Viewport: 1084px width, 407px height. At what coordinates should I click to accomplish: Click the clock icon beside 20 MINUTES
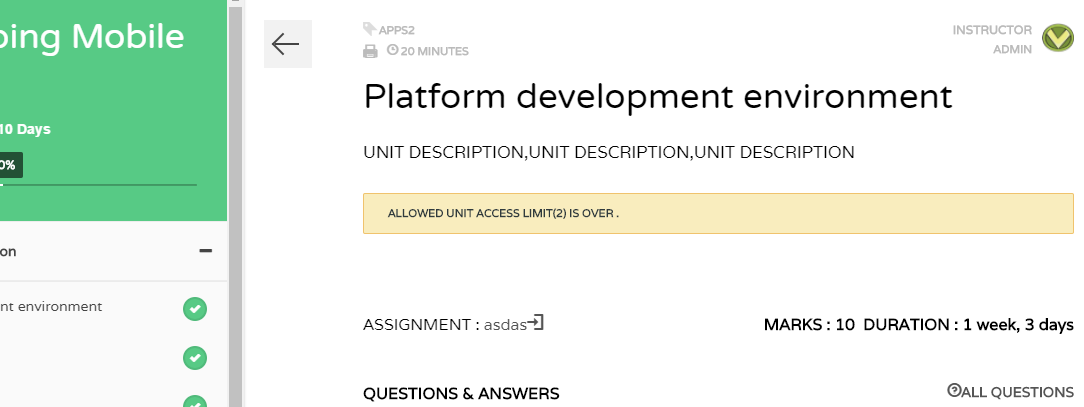(x=393, y=50)
